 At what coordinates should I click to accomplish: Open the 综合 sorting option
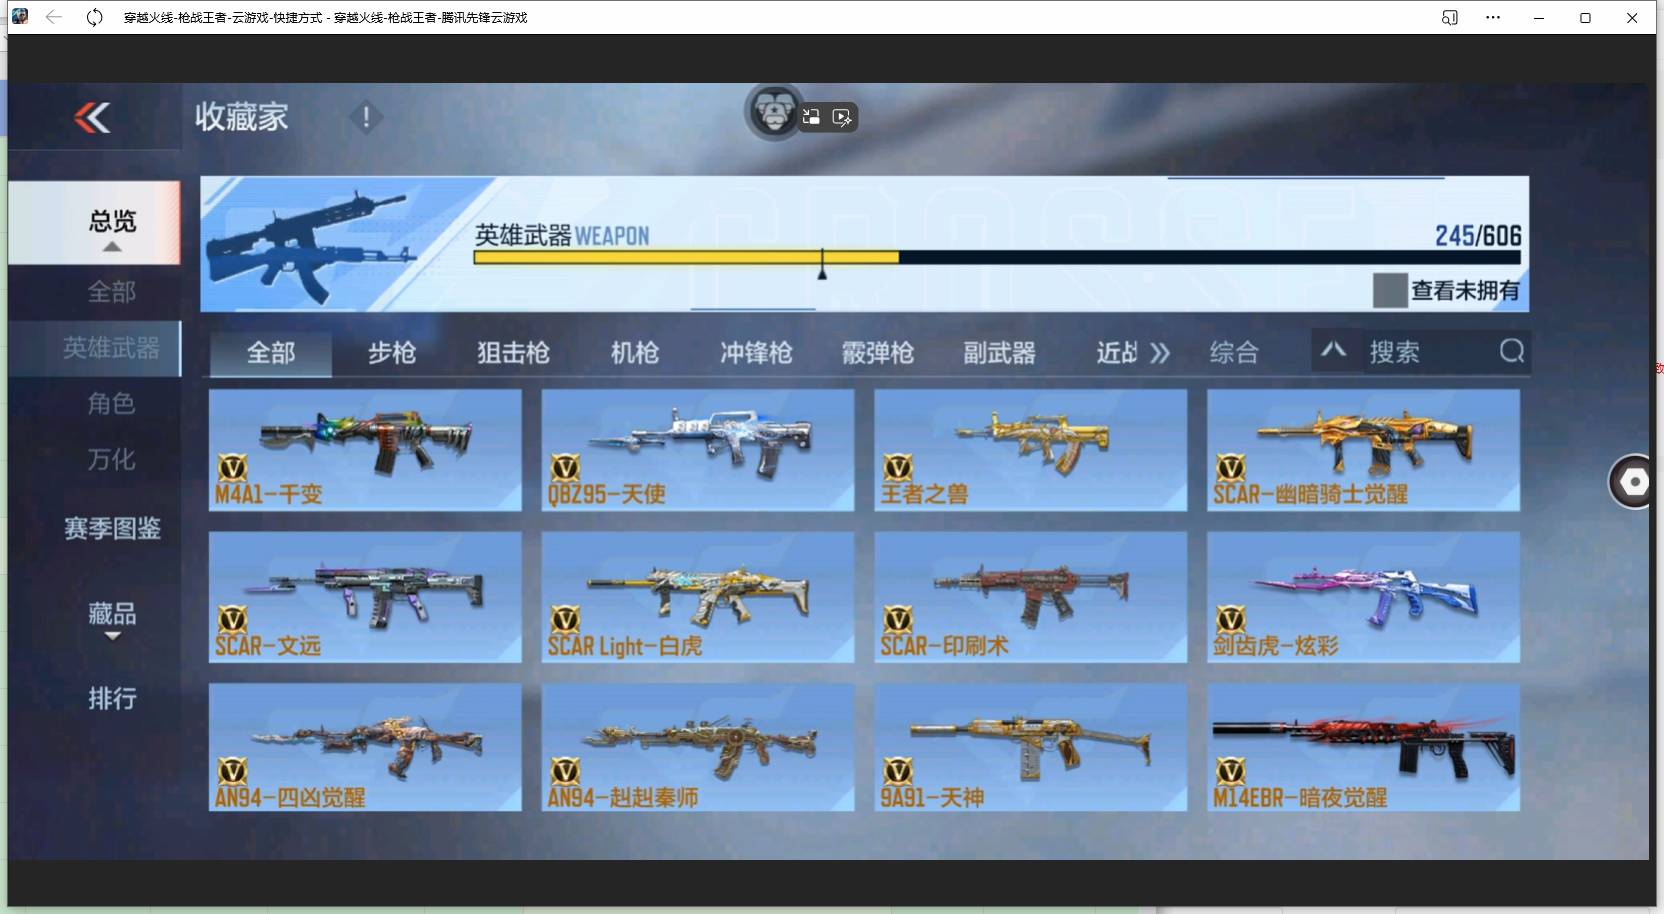1234,352
